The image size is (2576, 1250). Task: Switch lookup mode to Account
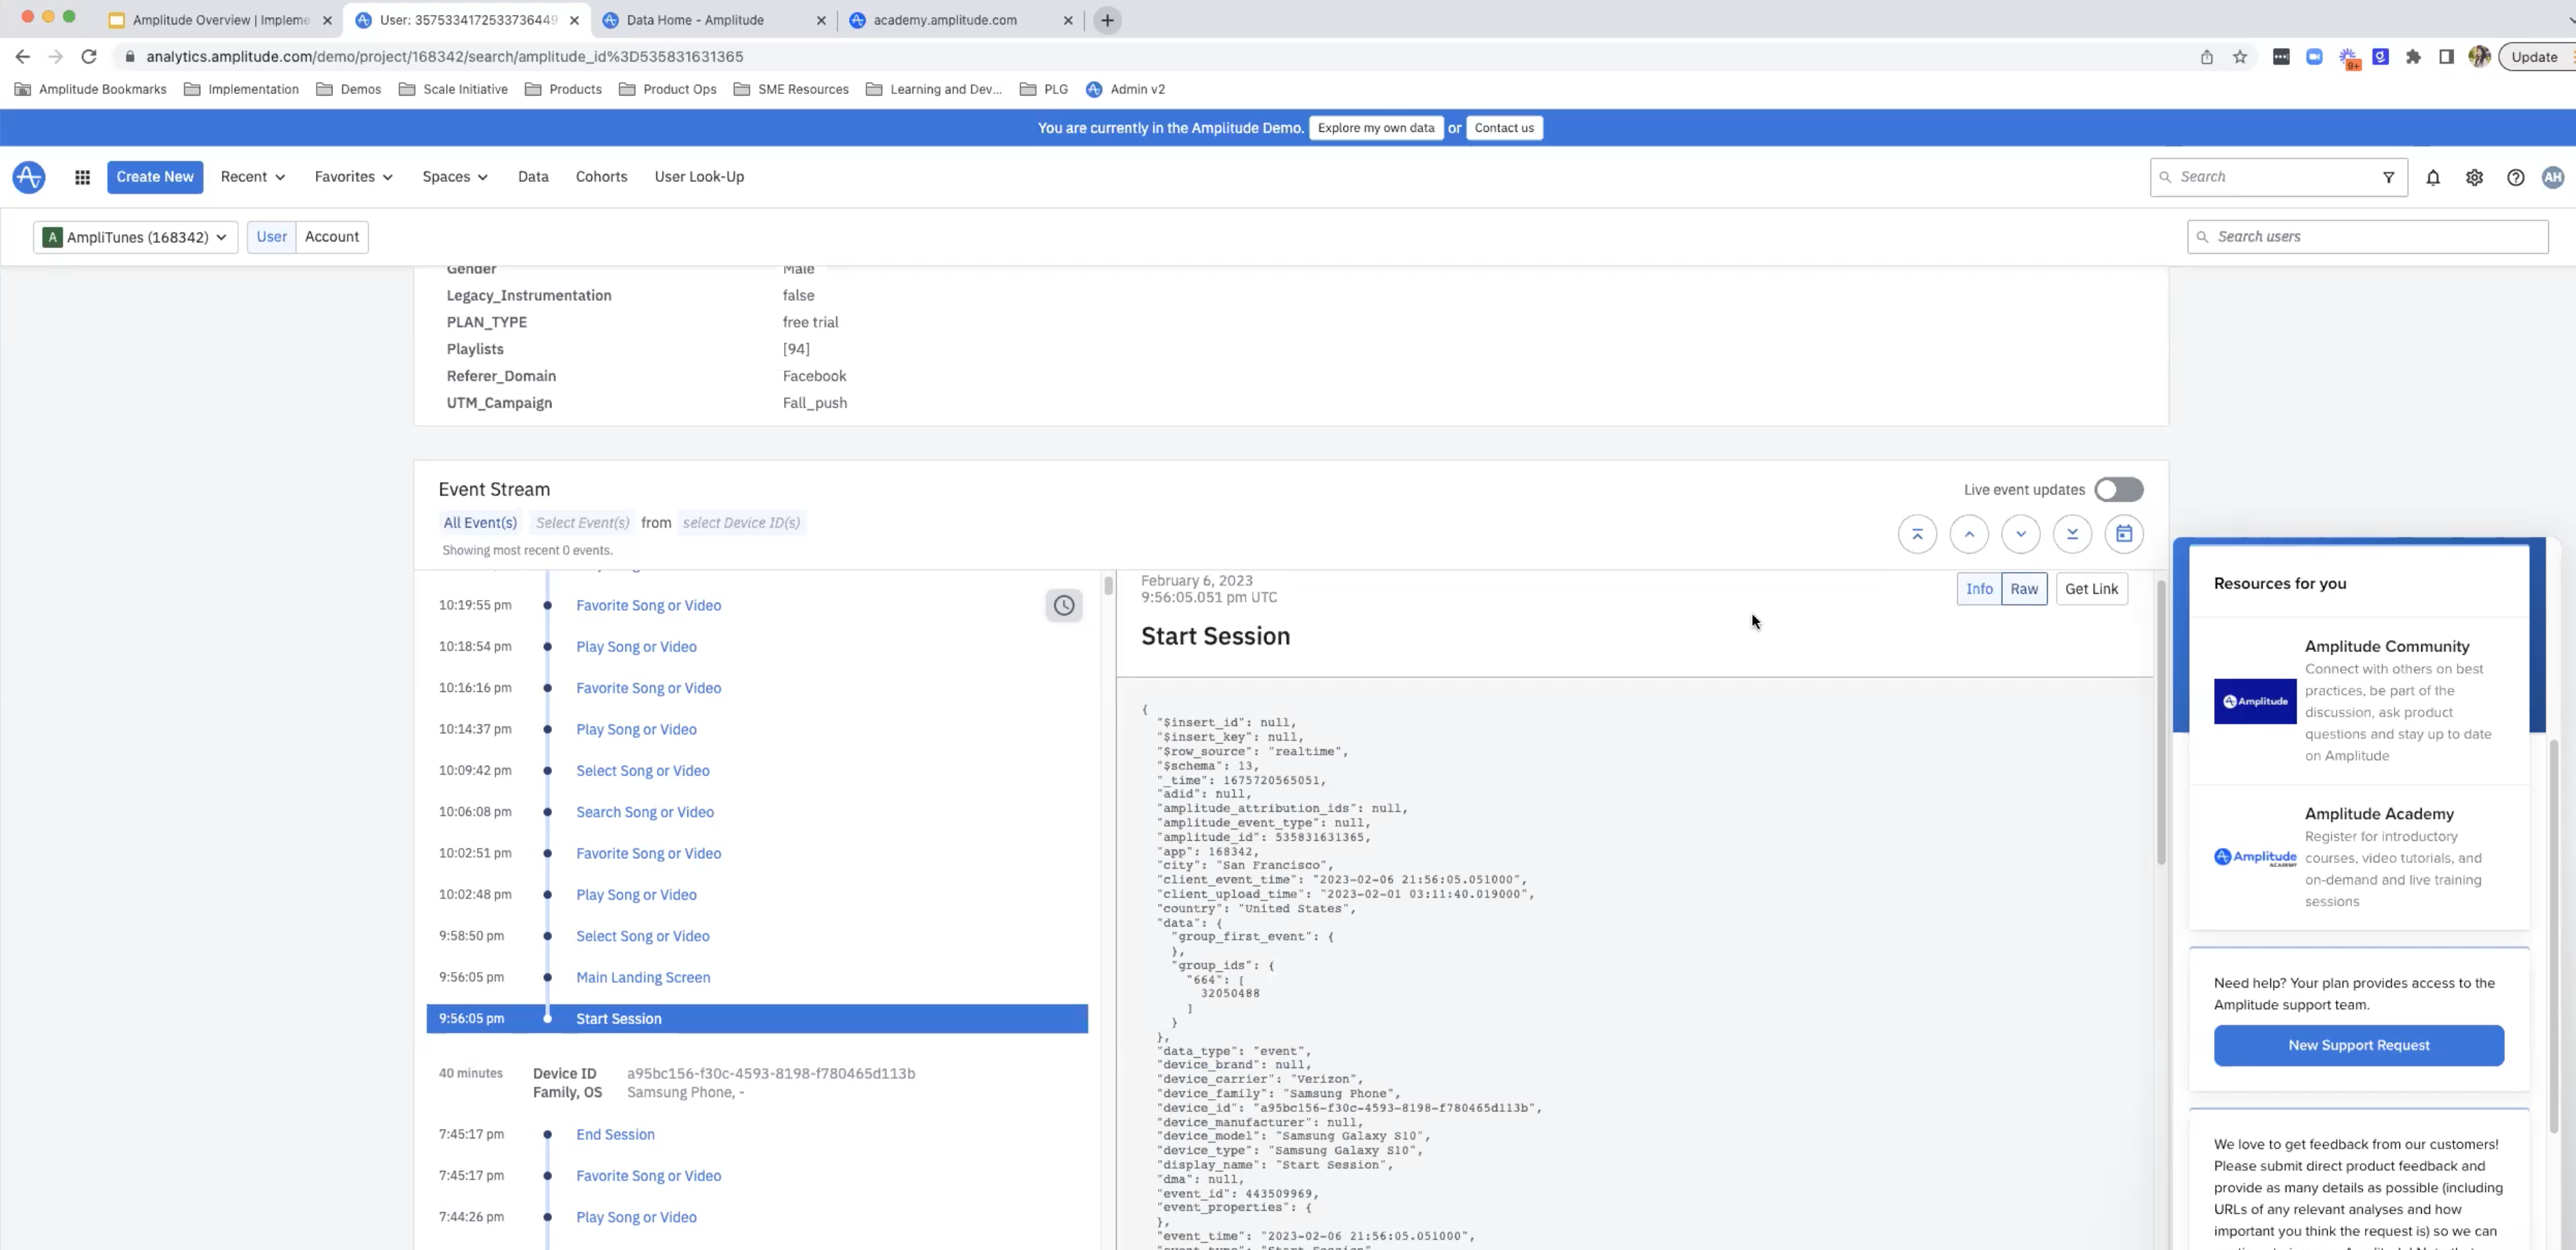click(331, 237)
